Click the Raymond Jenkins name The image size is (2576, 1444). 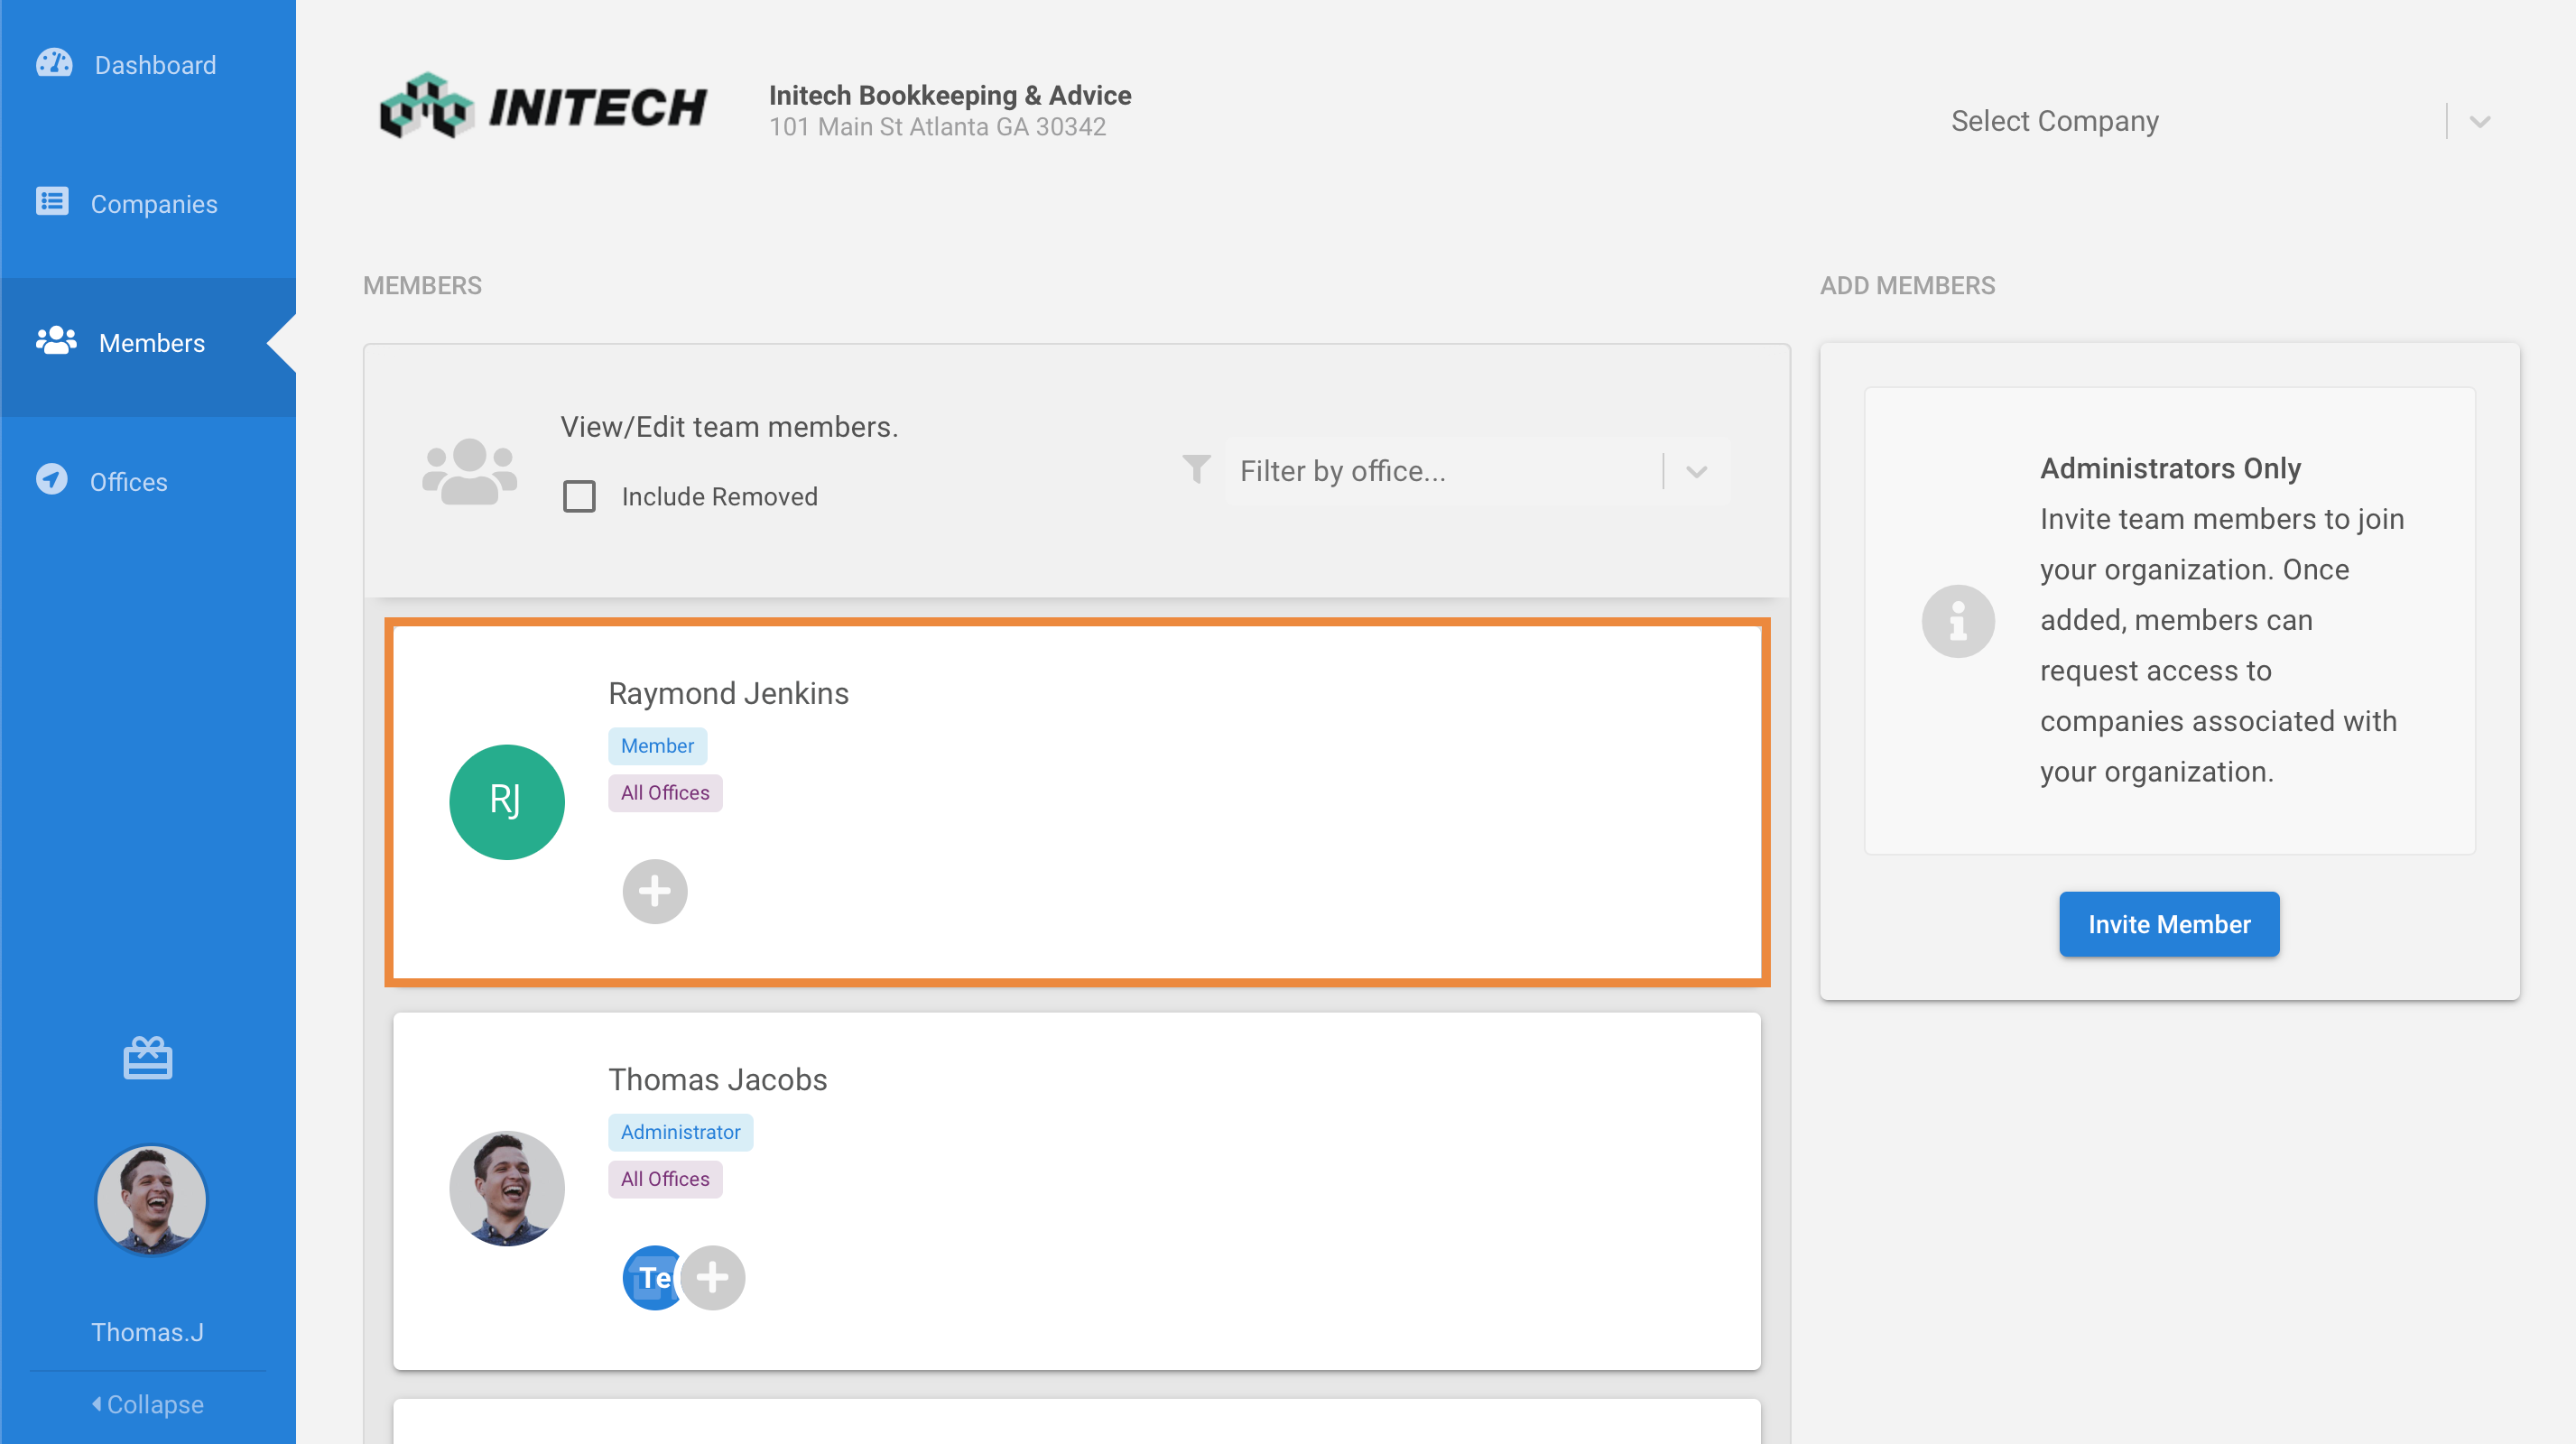click(728, 693)
